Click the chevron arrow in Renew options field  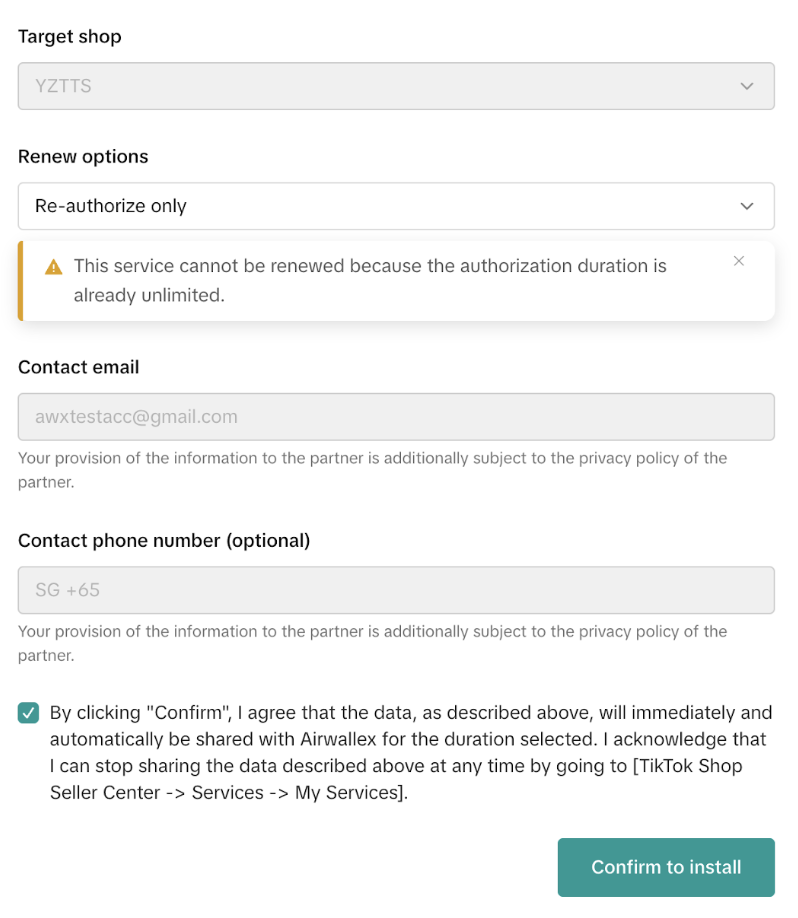point(747,206)
